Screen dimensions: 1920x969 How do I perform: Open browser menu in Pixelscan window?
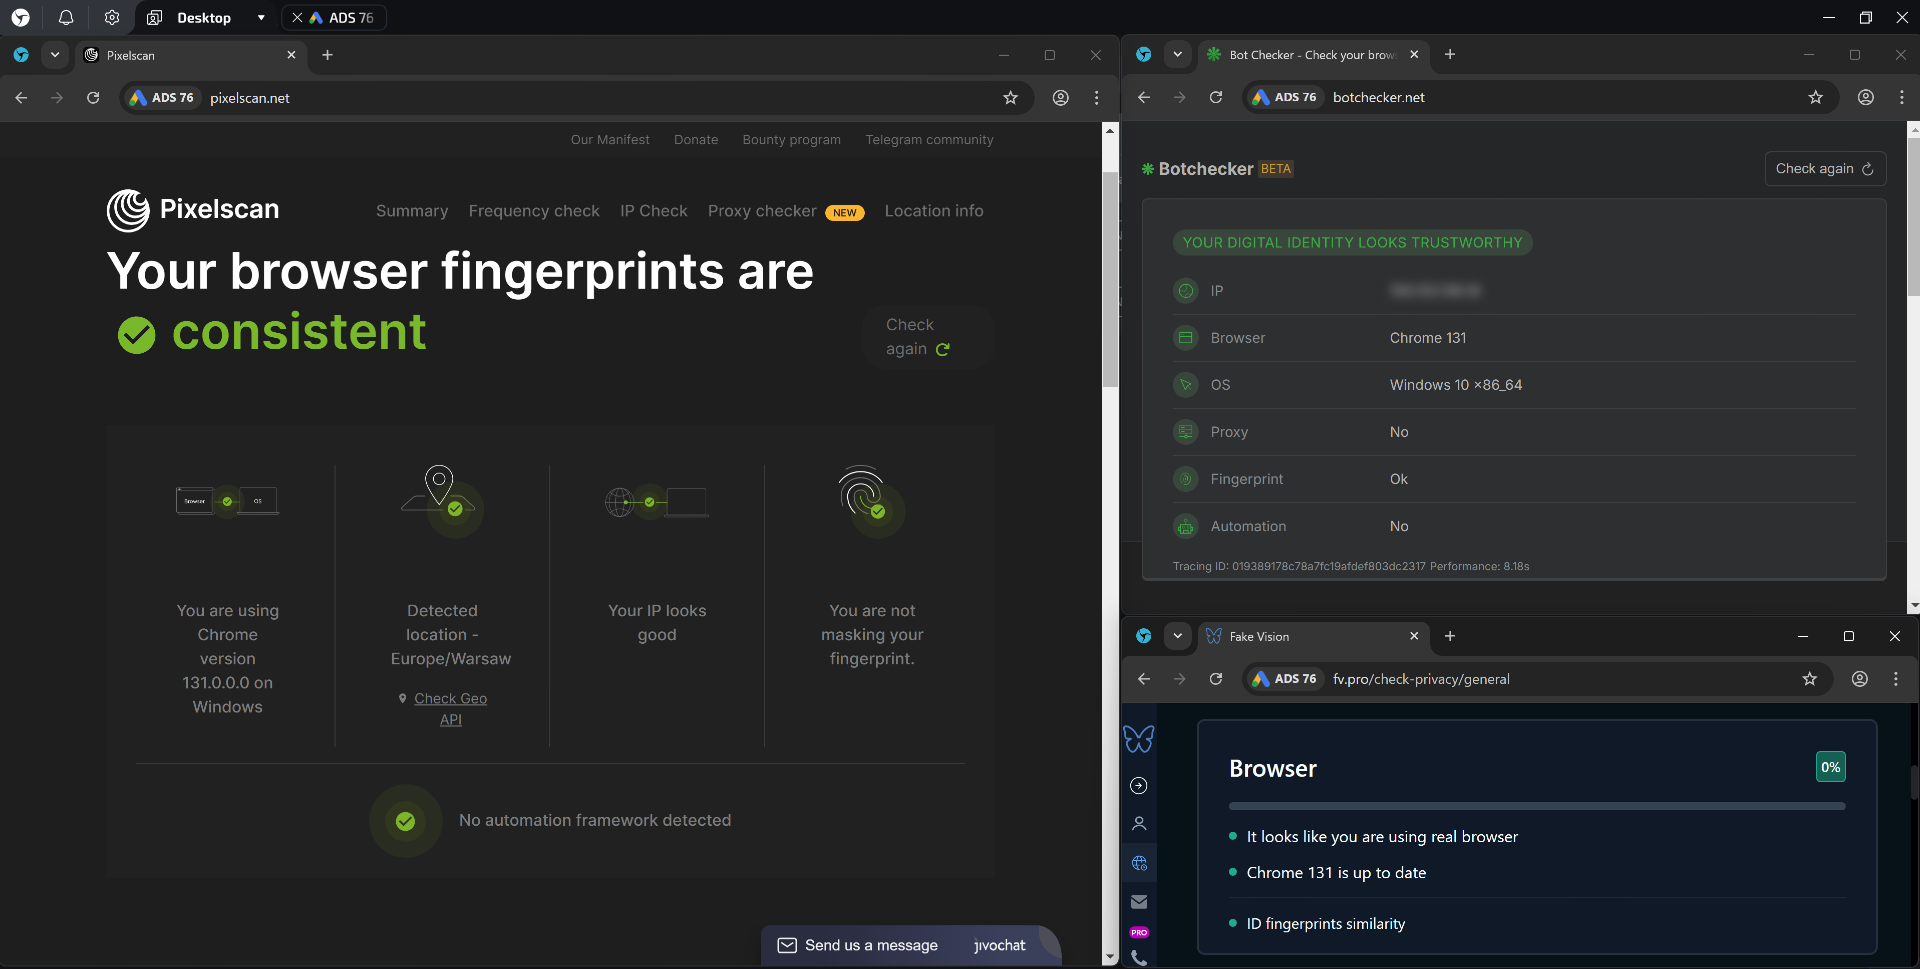click(1097, 97)
